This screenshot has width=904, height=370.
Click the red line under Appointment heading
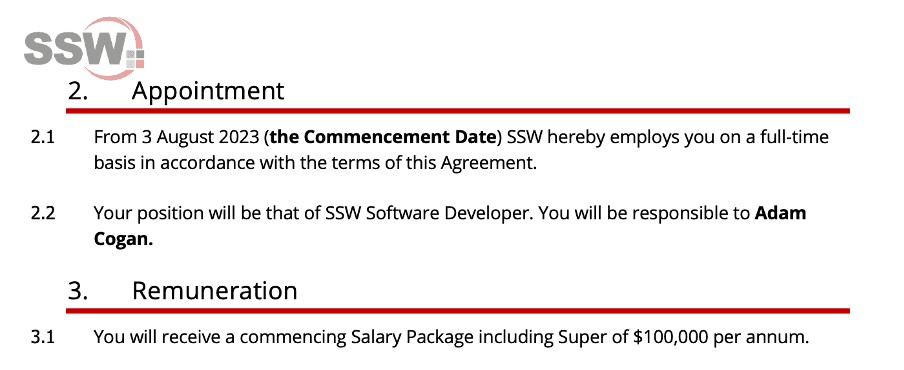click(458, 111)
